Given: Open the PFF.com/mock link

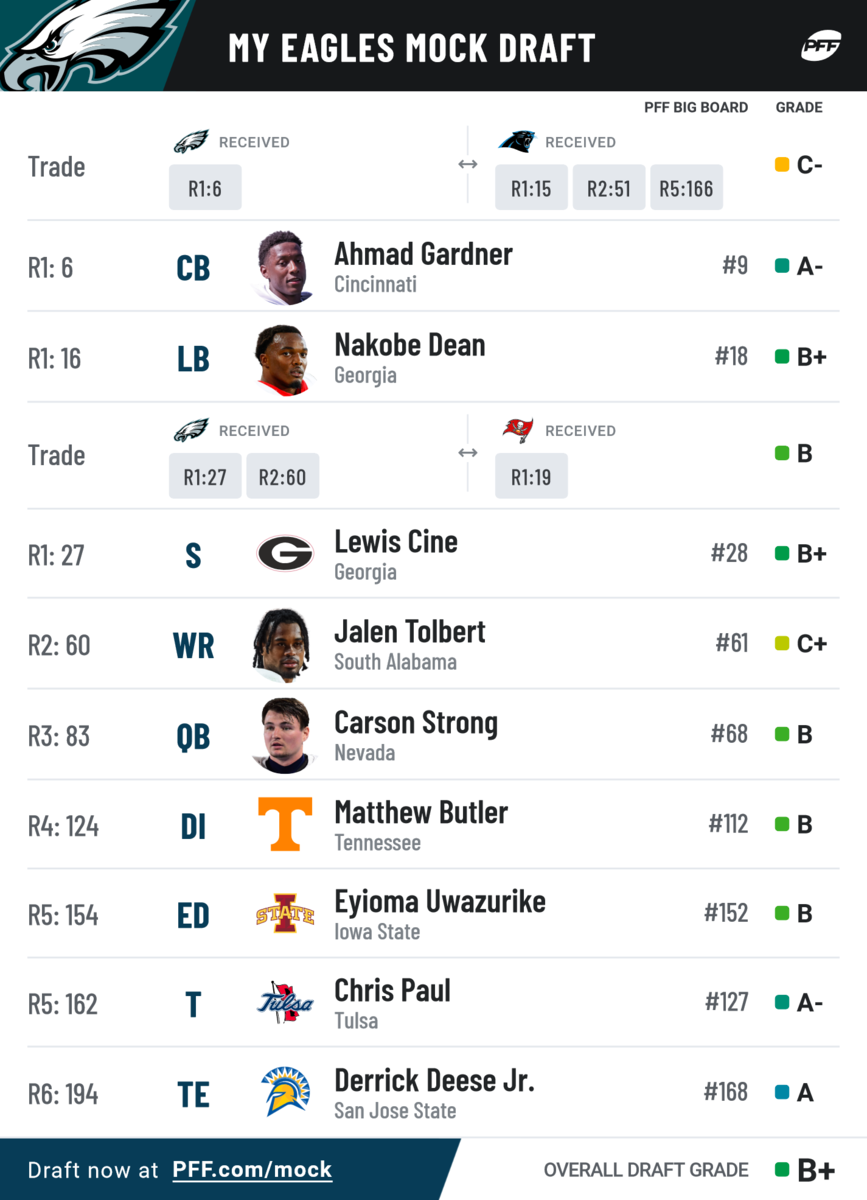Looking at the screenshot, I should click(x=252, y=1169).
